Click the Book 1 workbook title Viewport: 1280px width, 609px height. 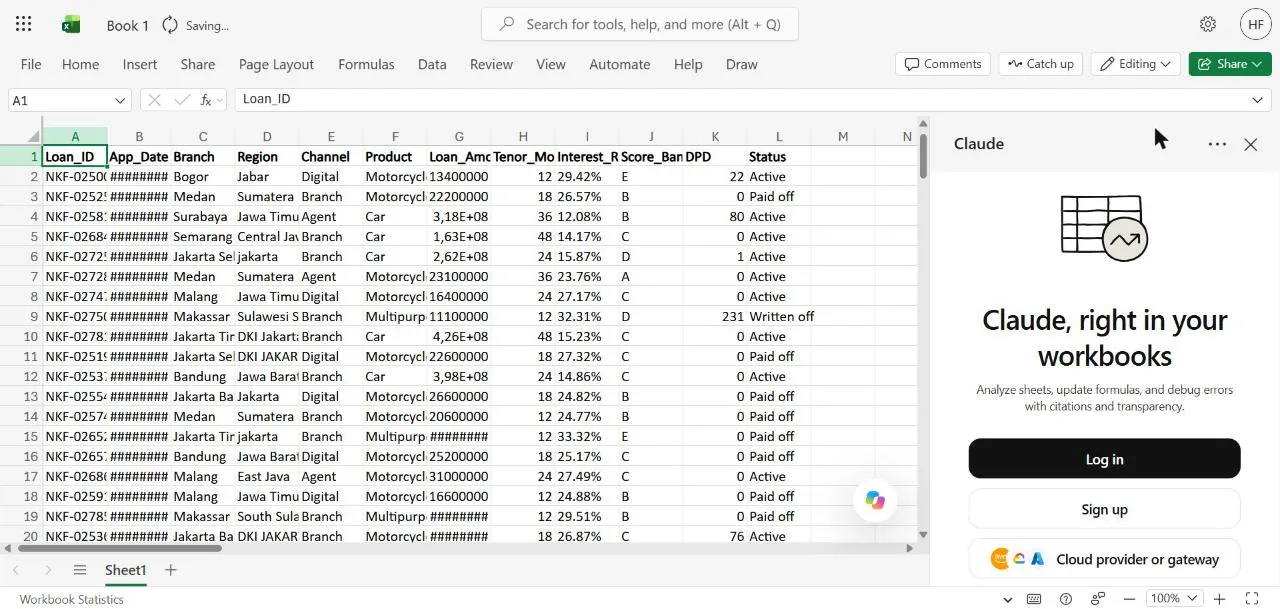(x=128, y=25)
